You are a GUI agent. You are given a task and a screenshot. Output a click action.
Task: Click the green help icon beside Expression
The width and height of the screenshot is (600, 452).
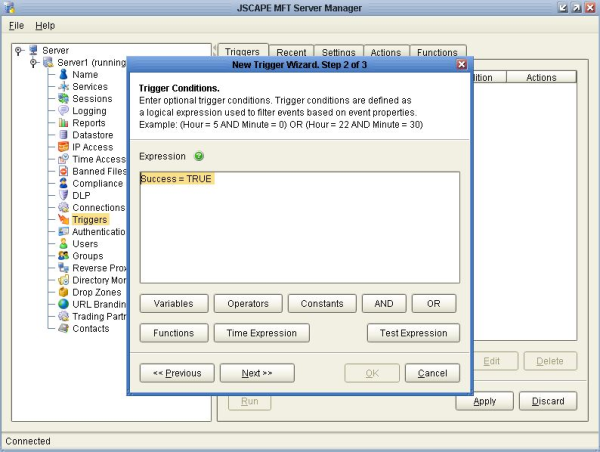coord(198,156)
